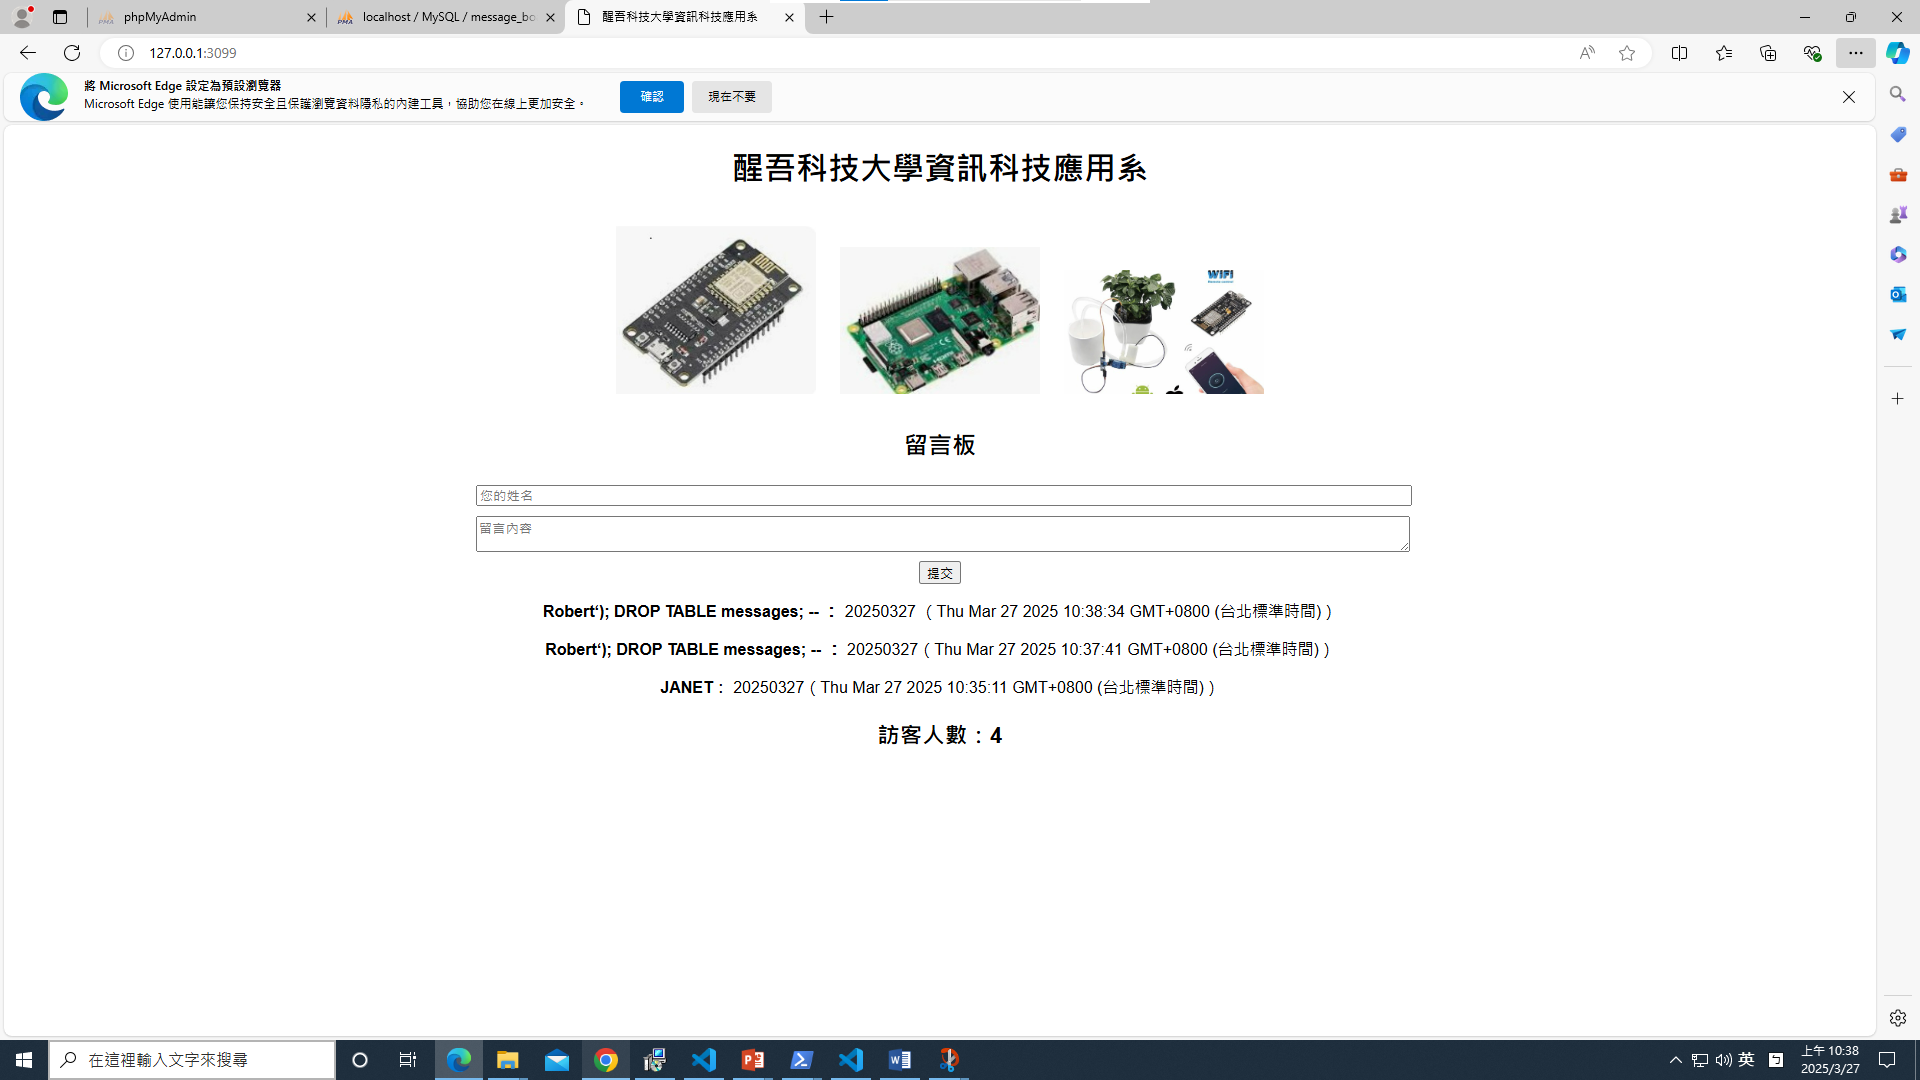Open Shopping tag icon in sidebar
The image size is (1920, 1080).
click(x=1897, y=134)
